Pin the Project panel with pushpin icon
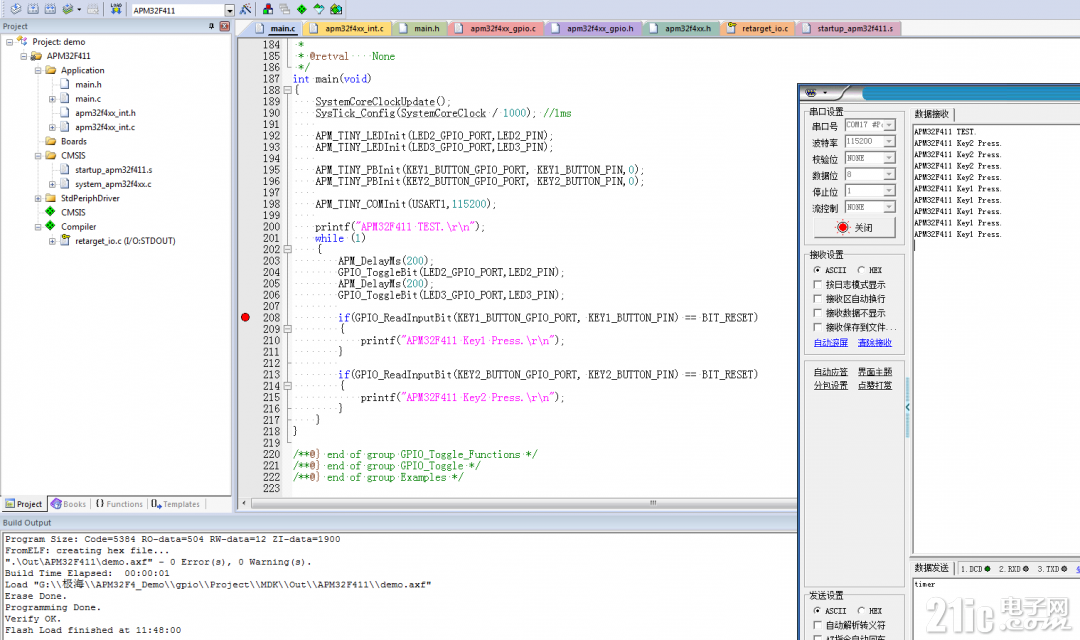 211,25
